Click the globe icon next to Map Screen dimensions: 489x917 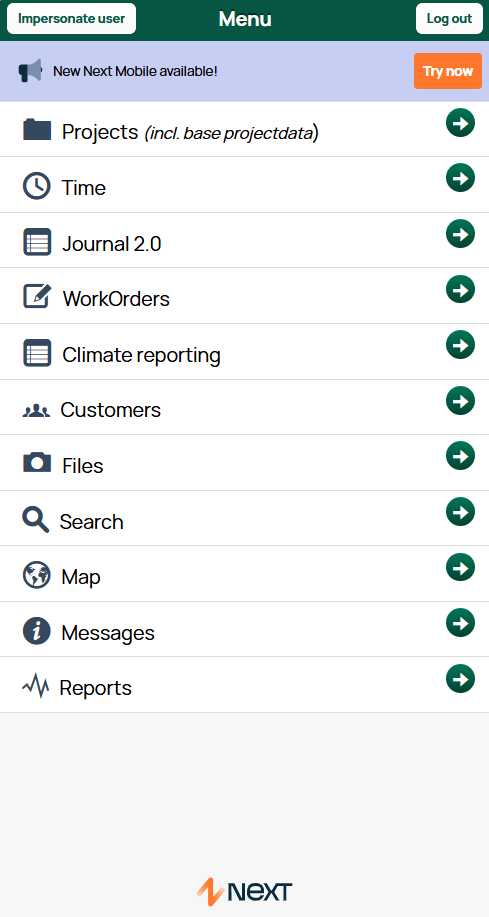click(37, 574)
